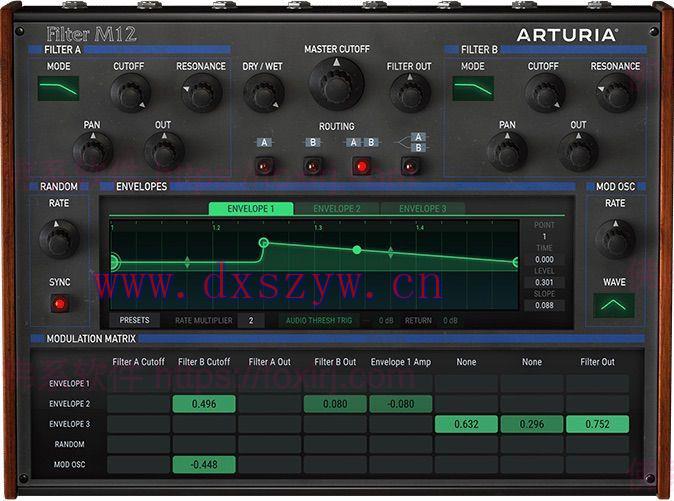Click the matrix cell showing 0.496
674x501 pixels.
[x=204, y=404]
